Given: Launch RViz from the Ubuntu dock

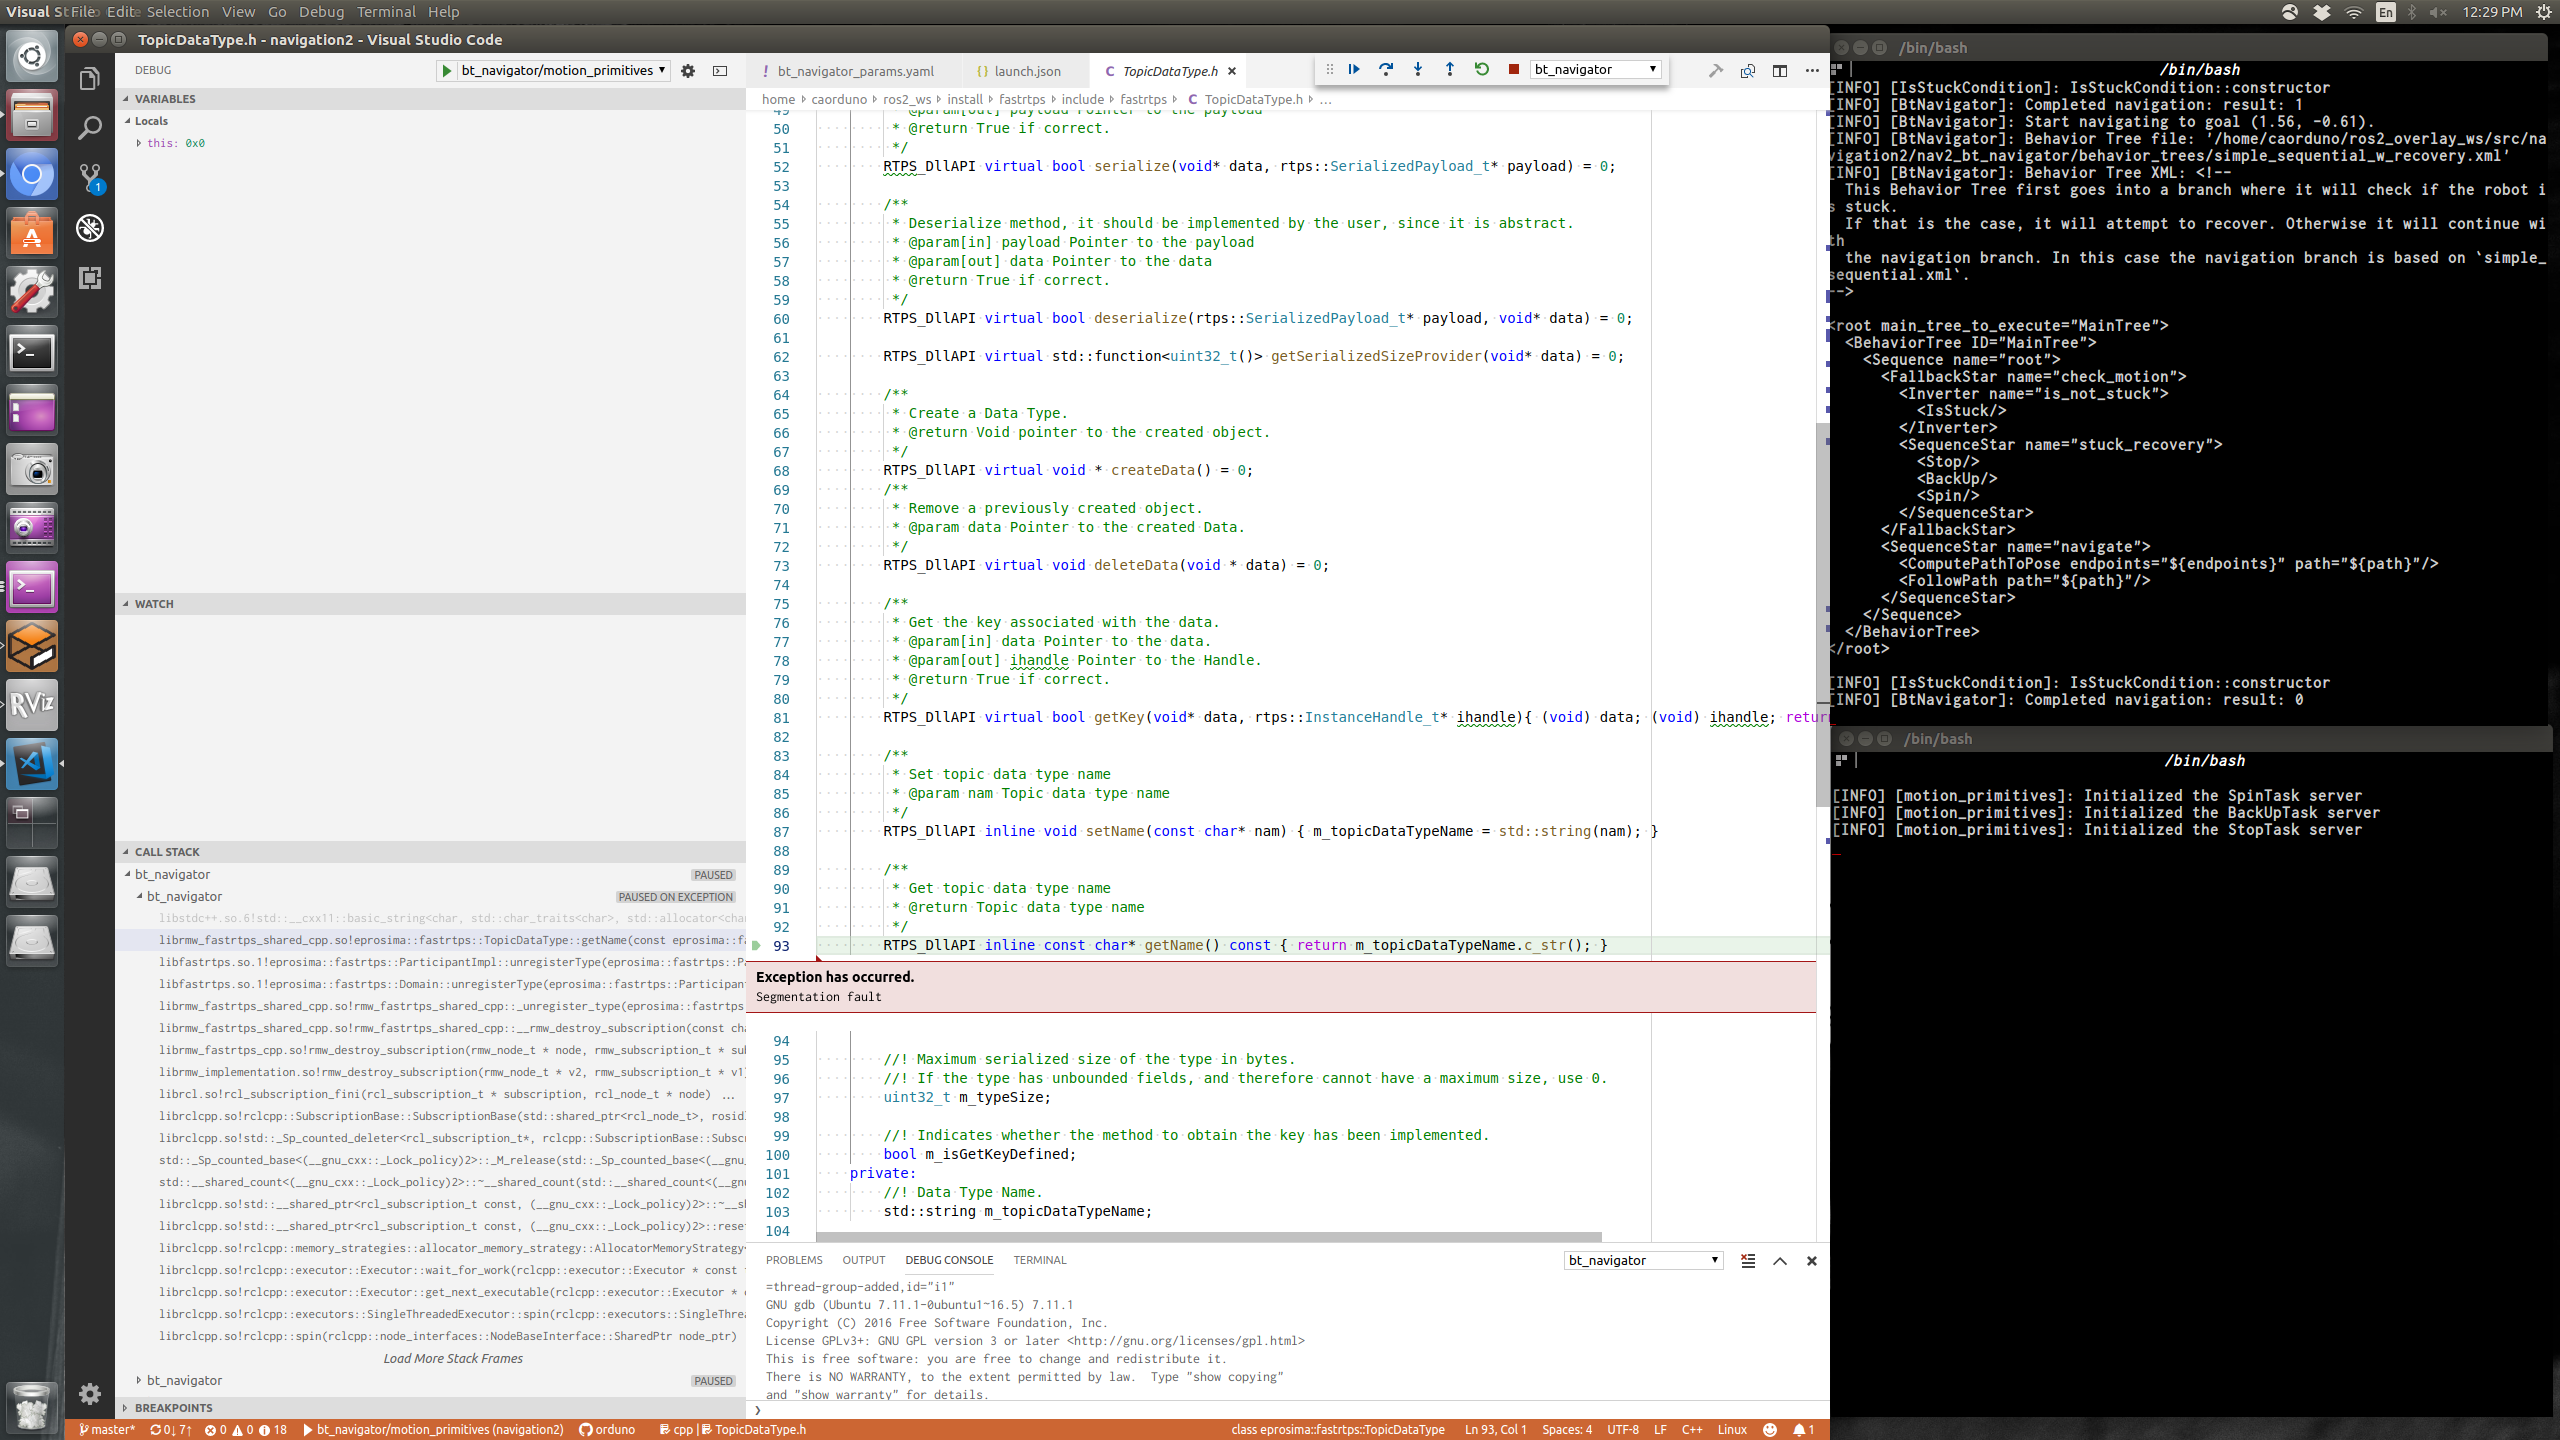Looking at the screenshot, I should [32, 704].
